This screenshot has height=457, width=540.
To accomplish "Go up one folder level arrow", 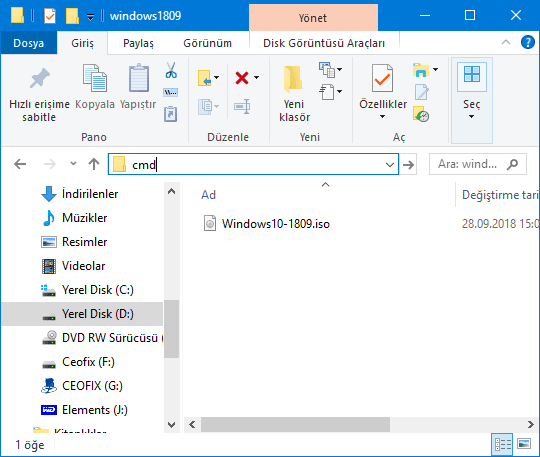I will [x=94, y=164].
